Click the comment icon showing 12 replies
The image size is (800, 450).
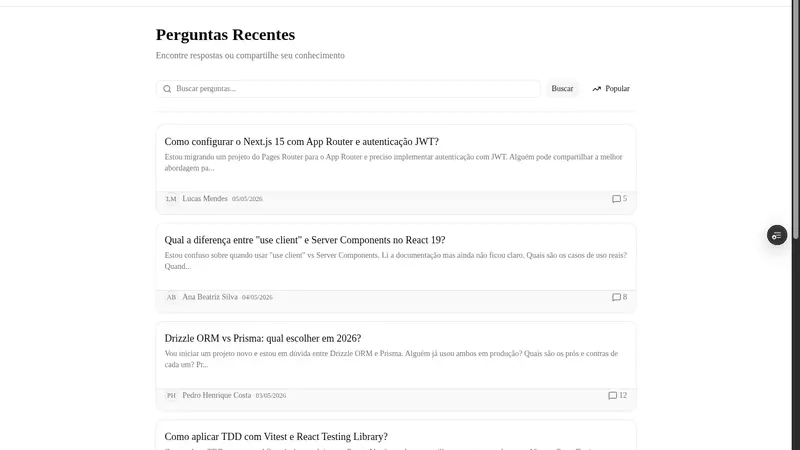pyautogui.click(x=612, y=395)
